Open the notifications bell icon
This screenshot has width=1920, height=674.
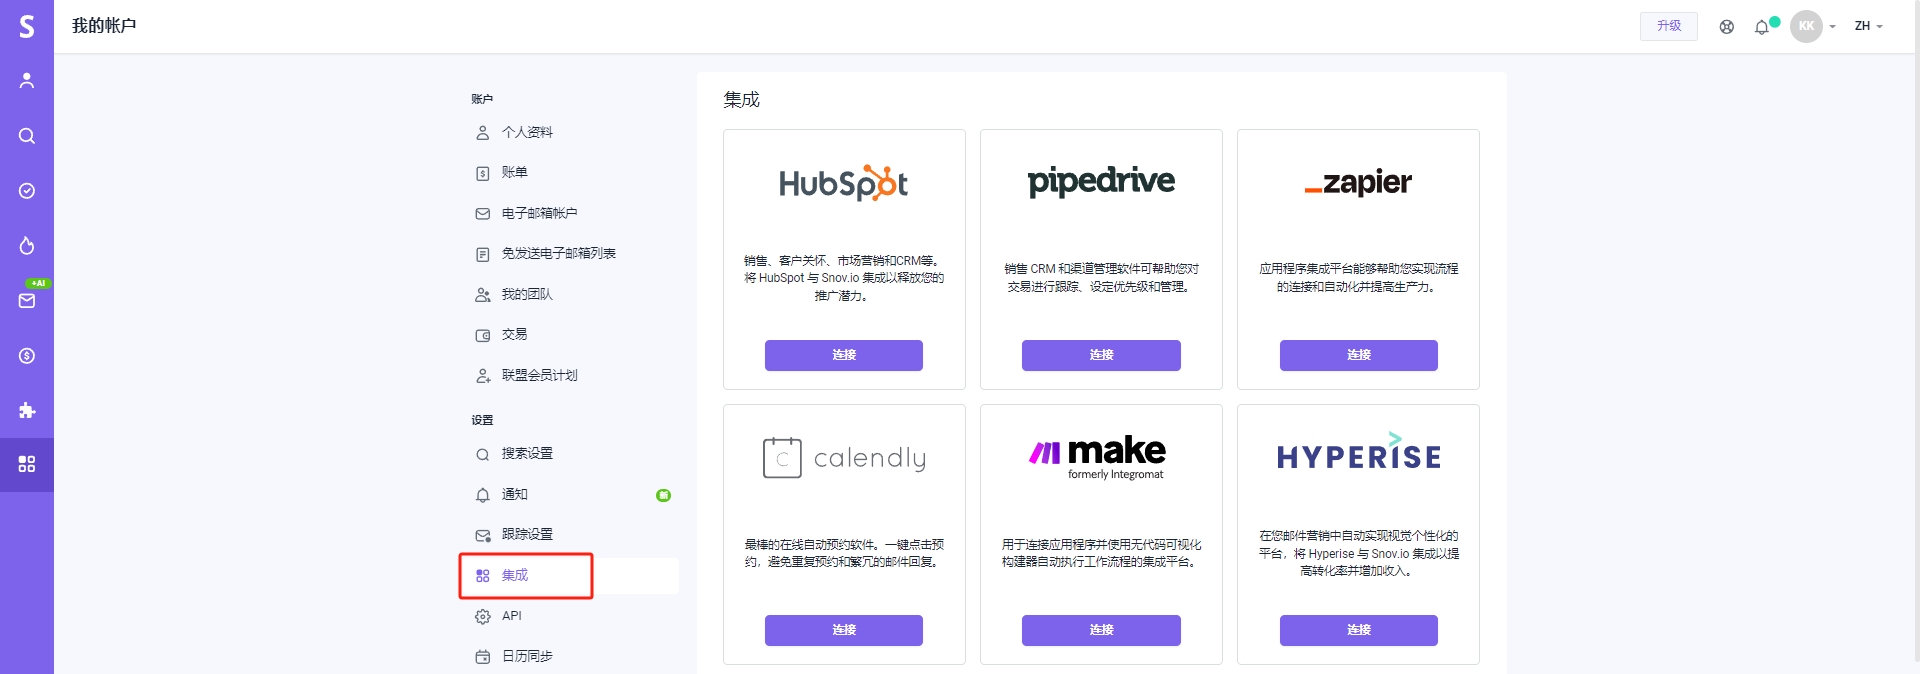tap(1762, 27)
